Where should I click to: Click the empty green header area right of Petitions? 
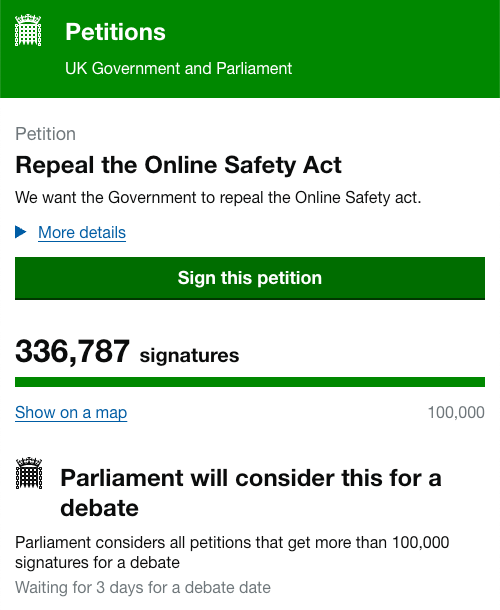pos(331,32)
